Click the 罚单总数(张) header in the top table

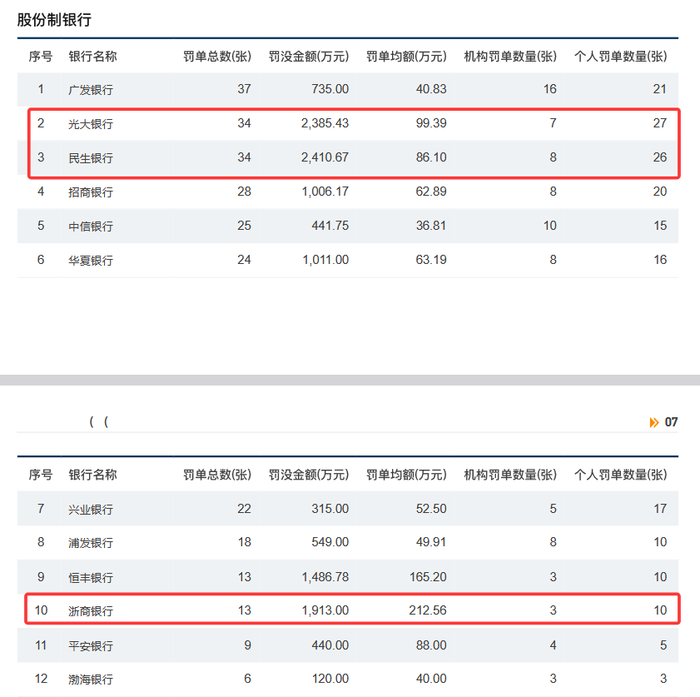pyautogui.click(x=217, y=57)
